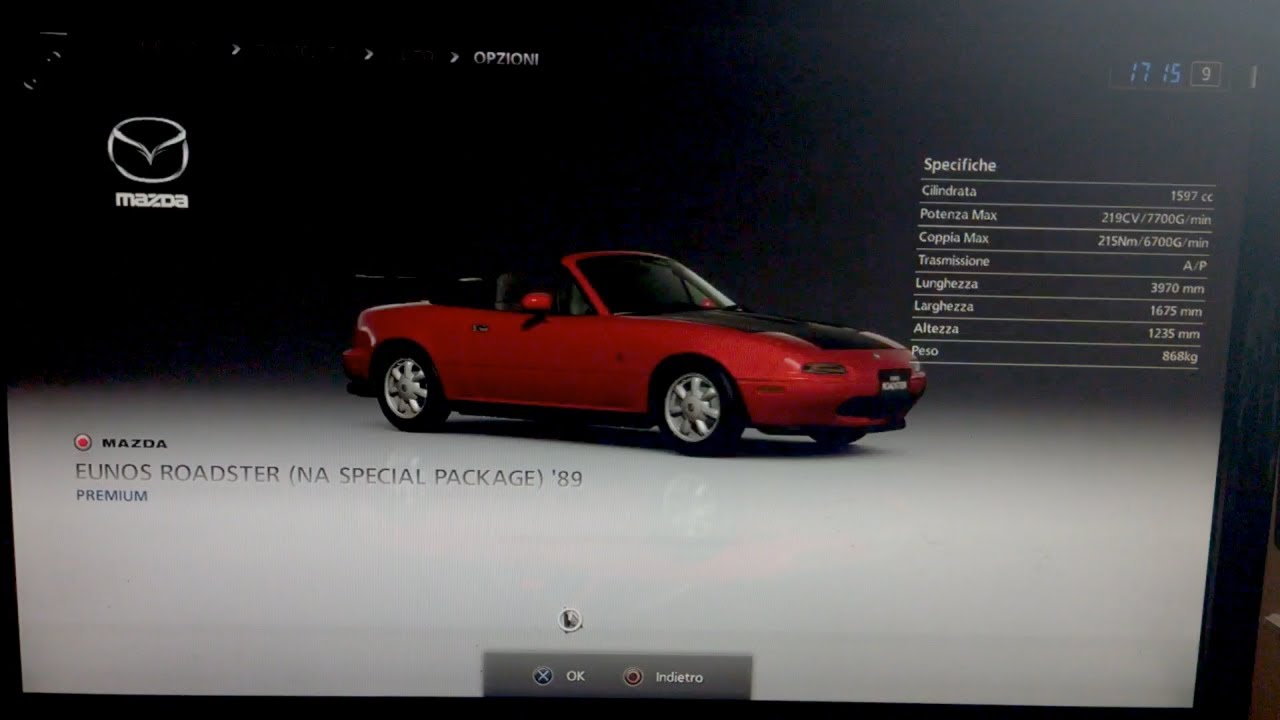Click the Peso label
This screenshot has height=720, width=1280.
point(925,351)
